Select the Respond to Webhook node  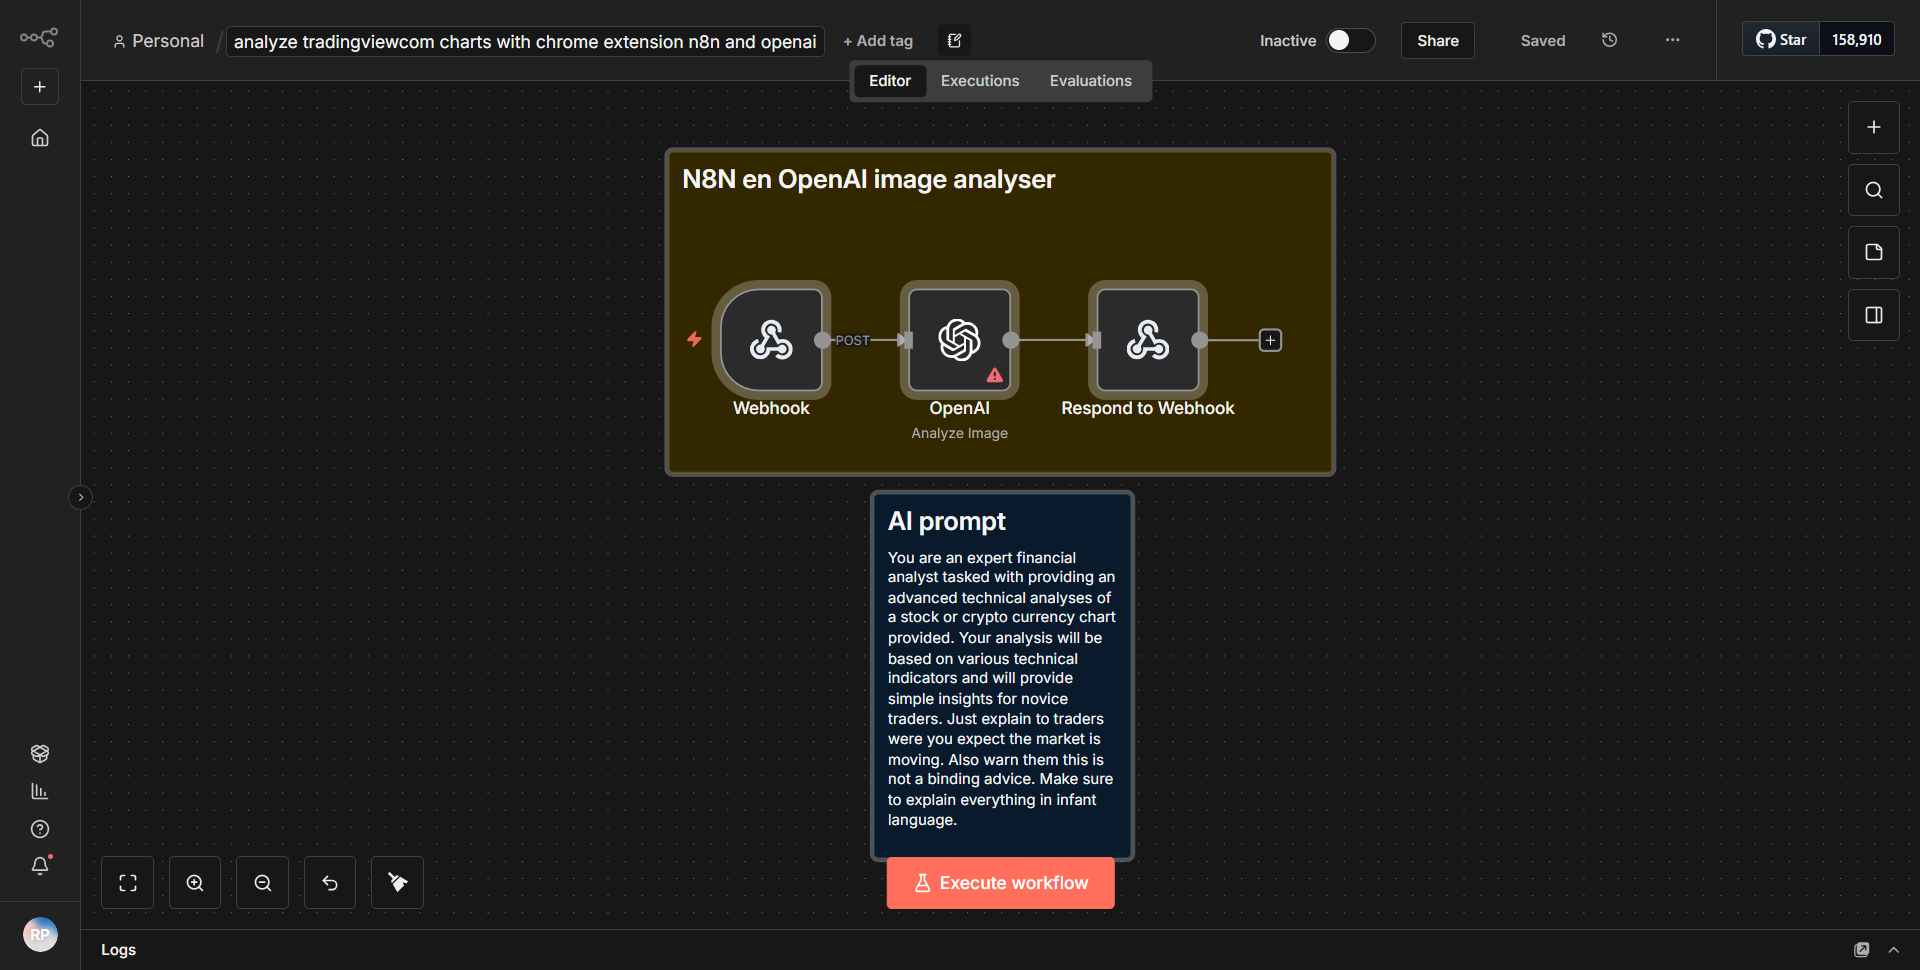(x=1147, y=340)
